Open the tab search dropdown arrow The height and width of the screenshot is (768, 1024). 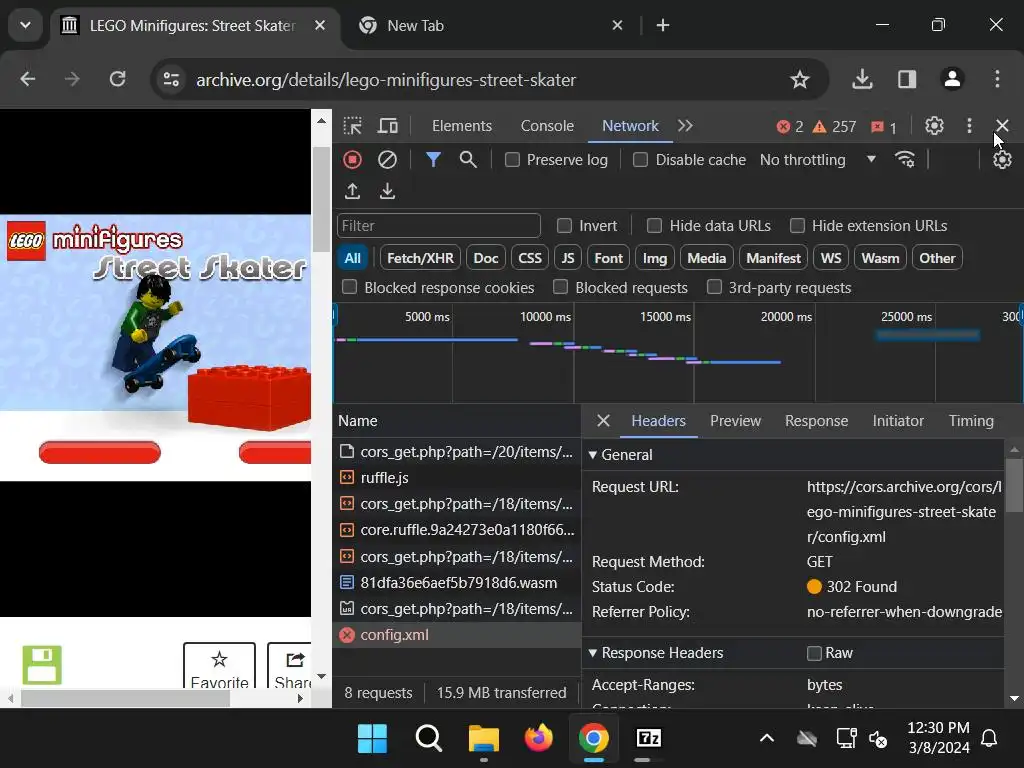25,25
